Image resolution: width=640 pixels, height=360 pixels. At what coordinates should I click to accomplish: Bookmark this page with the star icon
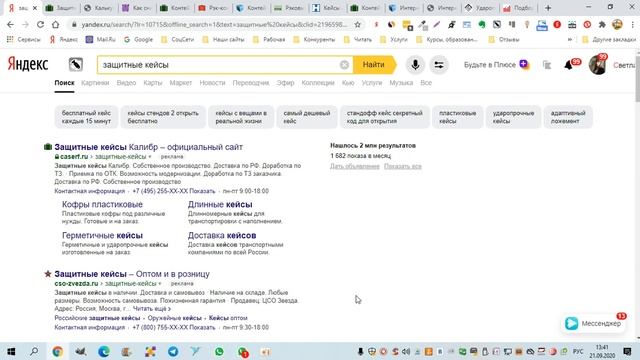pos(358,24)
